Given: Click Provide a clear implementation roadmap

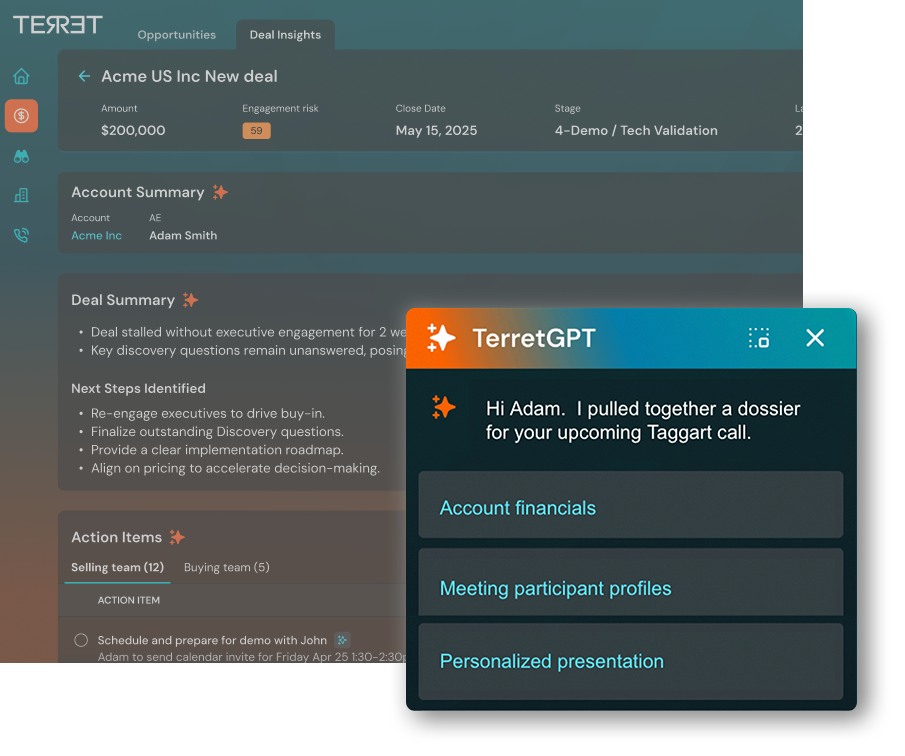Looking at the screenshot, I should click(217, 450).
